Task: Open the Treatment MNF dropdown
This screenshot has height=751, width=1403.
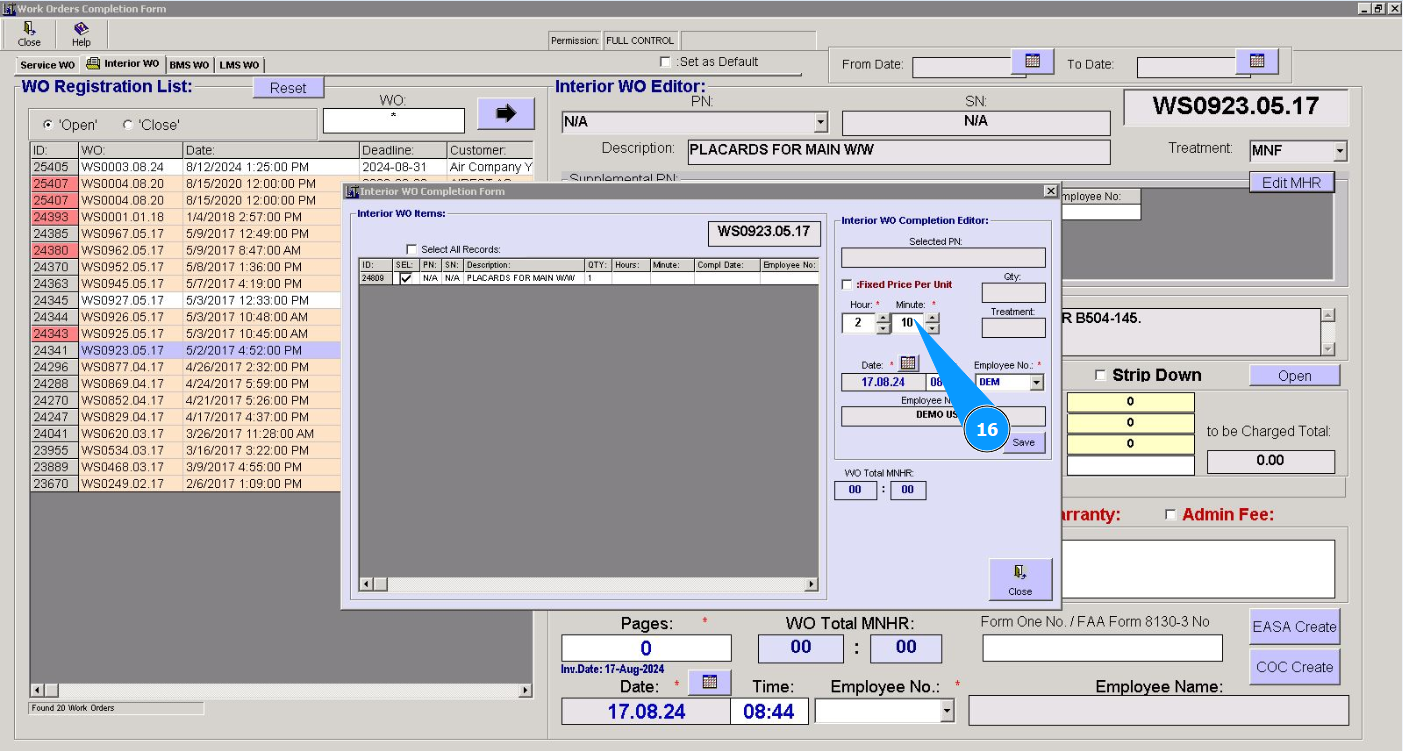Action: 1340,152
